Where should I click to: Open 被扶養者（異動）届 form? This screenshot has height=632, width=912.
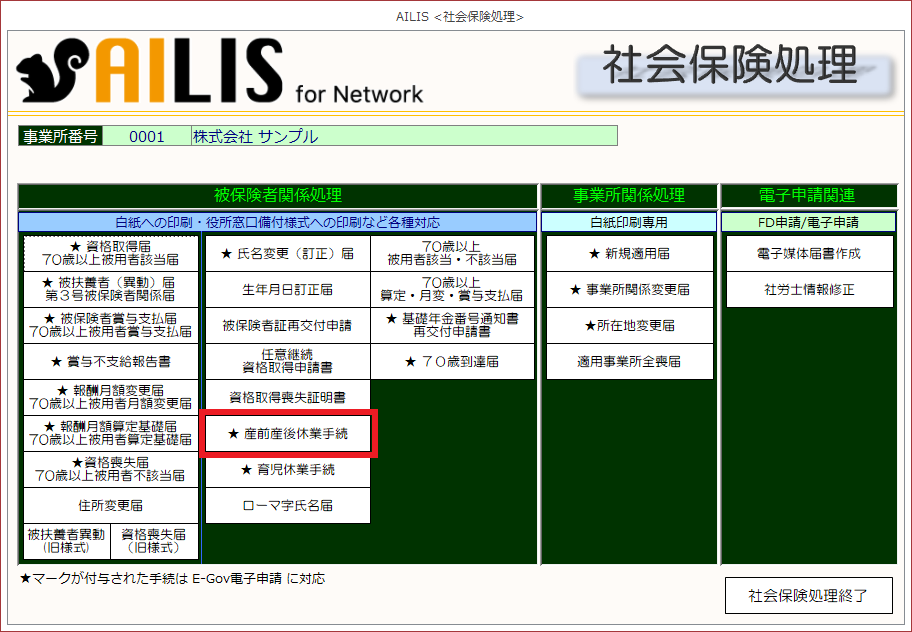pos(111,289)
